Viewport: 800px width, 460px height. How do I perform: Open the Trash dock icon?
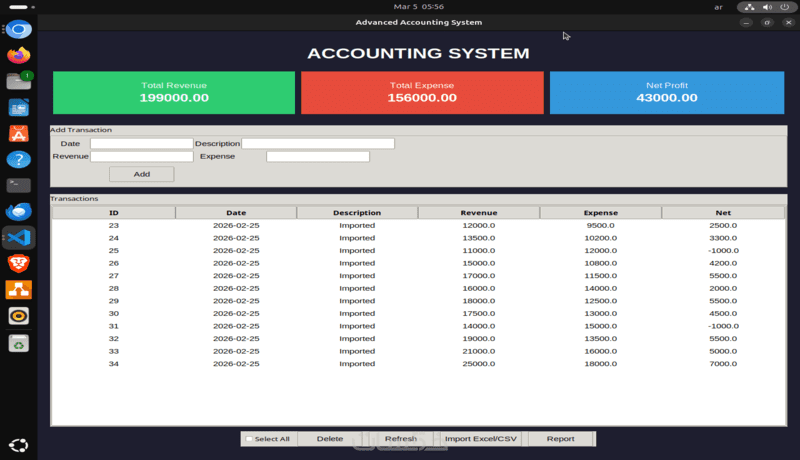tap(18, 343)
